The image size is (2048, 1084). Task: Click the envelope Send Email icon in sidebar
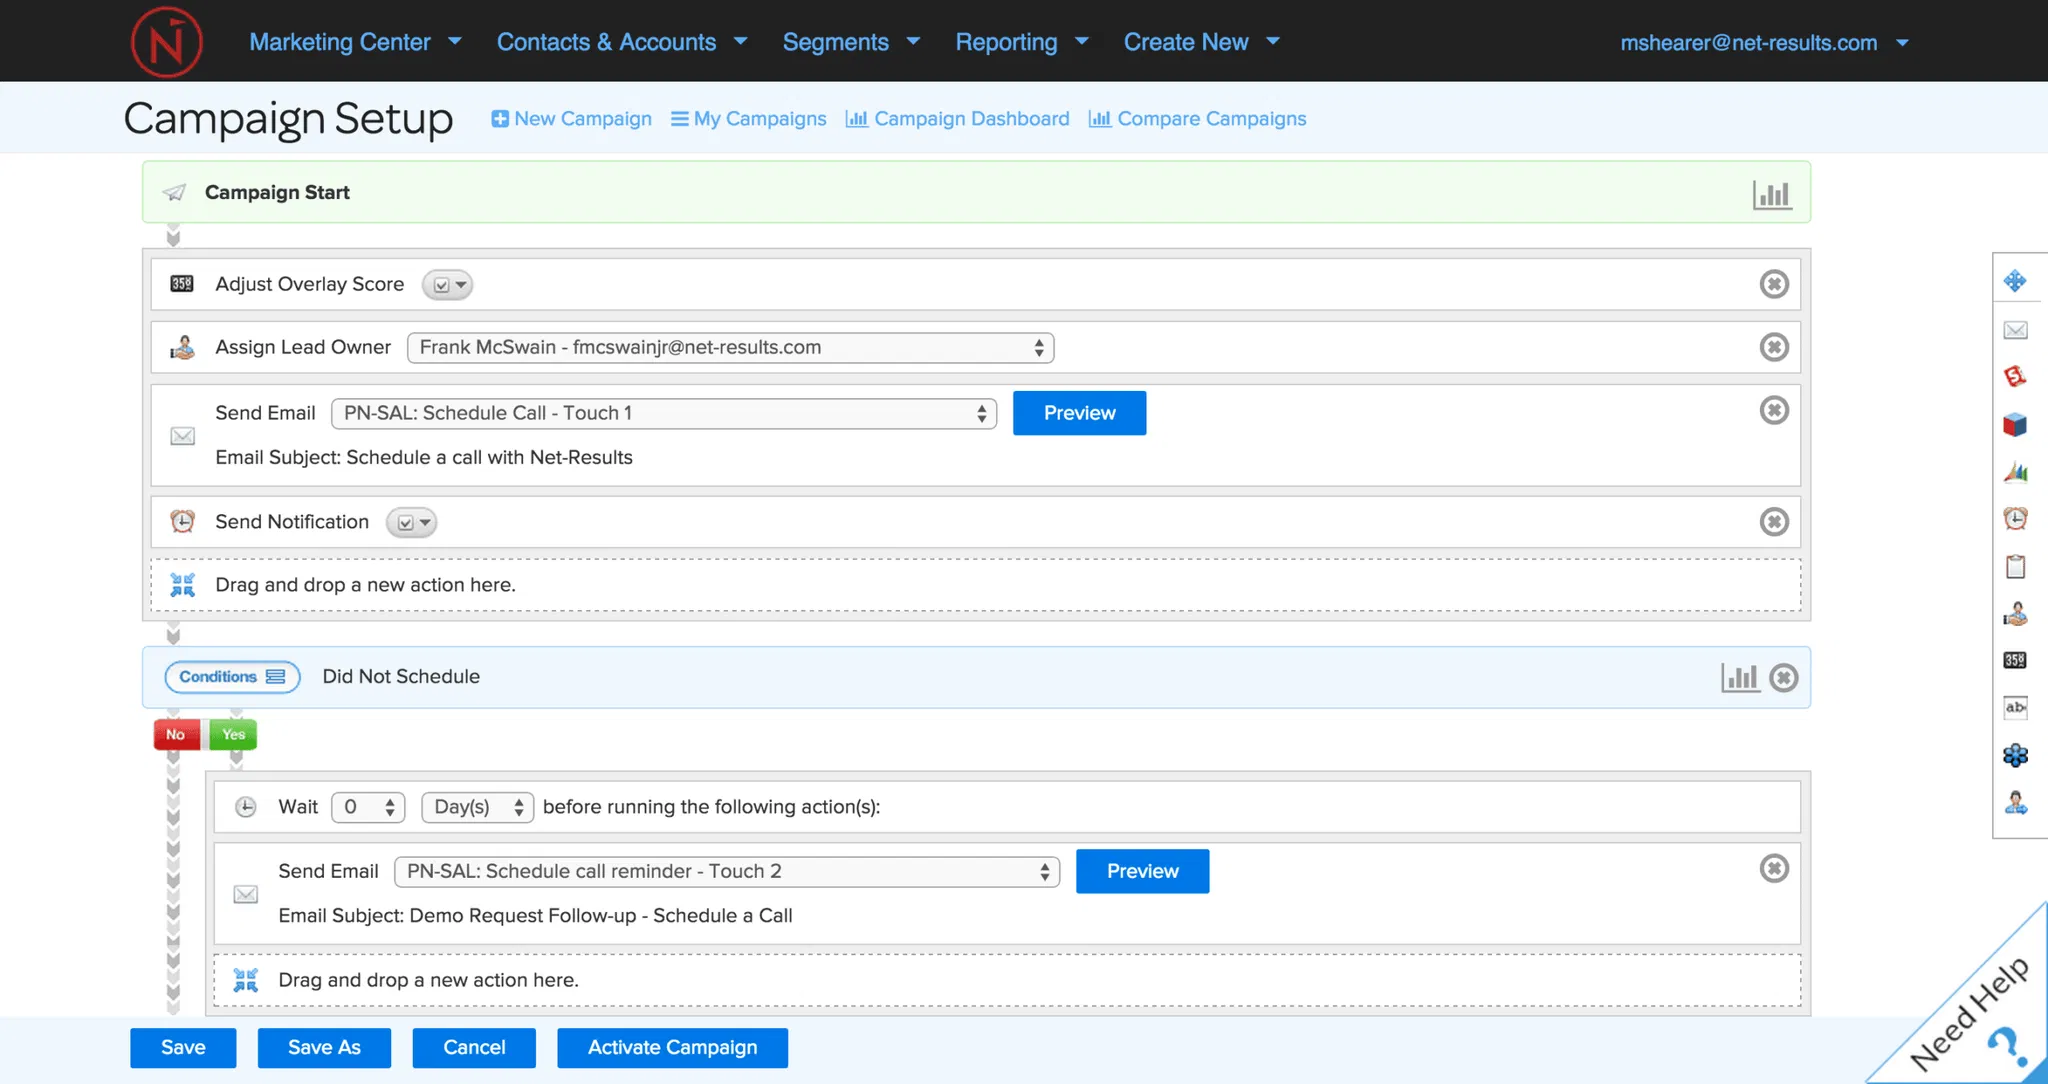[2015, 330]
